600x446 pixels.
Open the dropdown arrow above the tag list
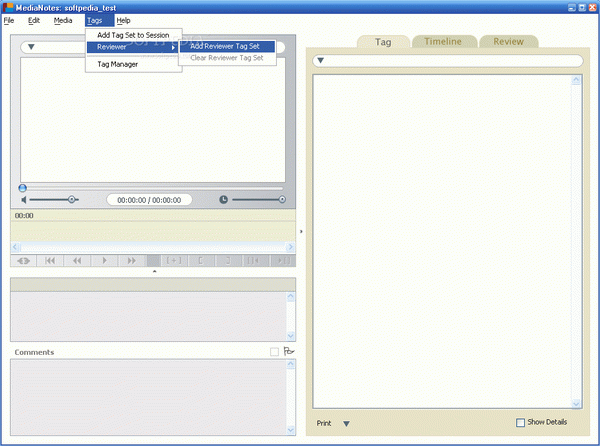(320, 62)
